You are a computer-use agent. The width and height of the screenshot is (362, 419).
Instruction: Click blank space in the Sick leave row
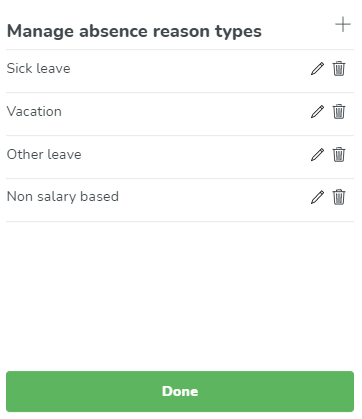click(190, 69)
